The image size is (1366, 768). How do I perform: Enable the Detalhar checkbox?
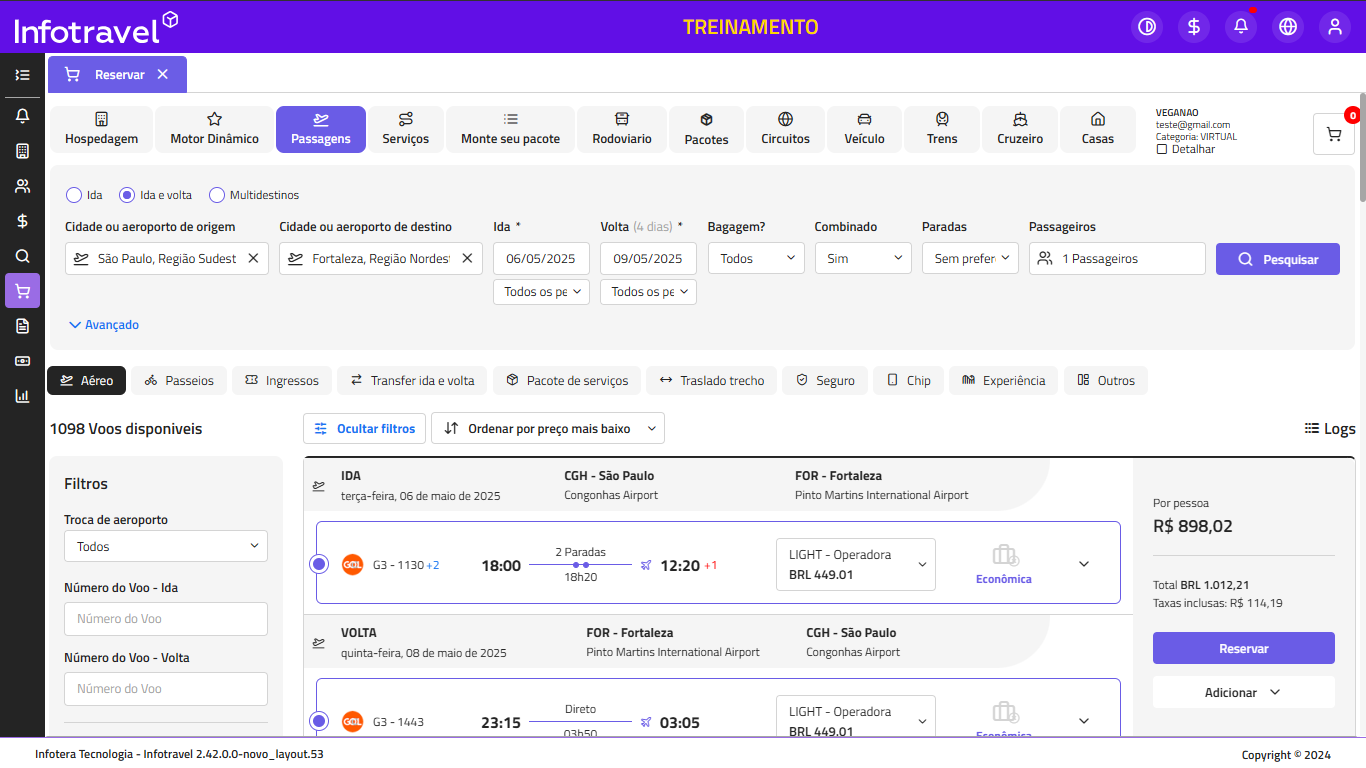(x=1162, y=149)
